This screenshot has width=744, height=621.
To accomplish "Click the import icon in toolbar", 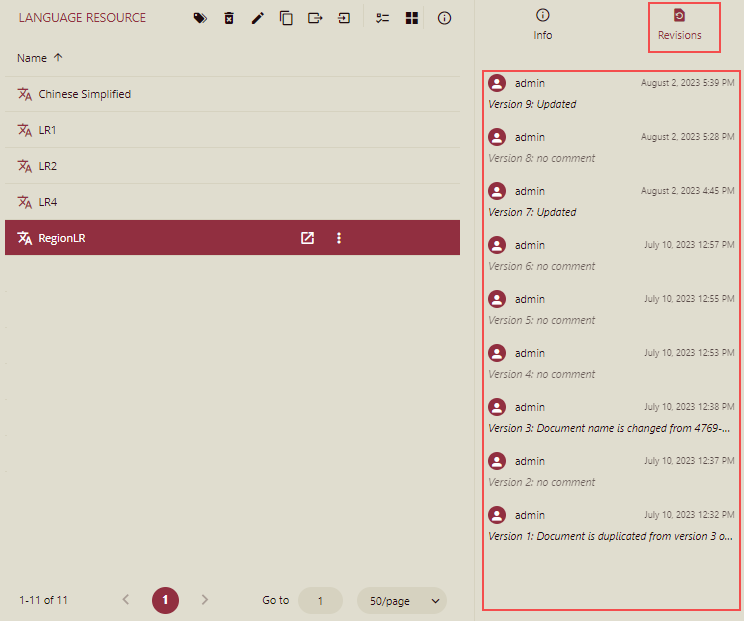I will pyautogui.click(x=344, y=18).
